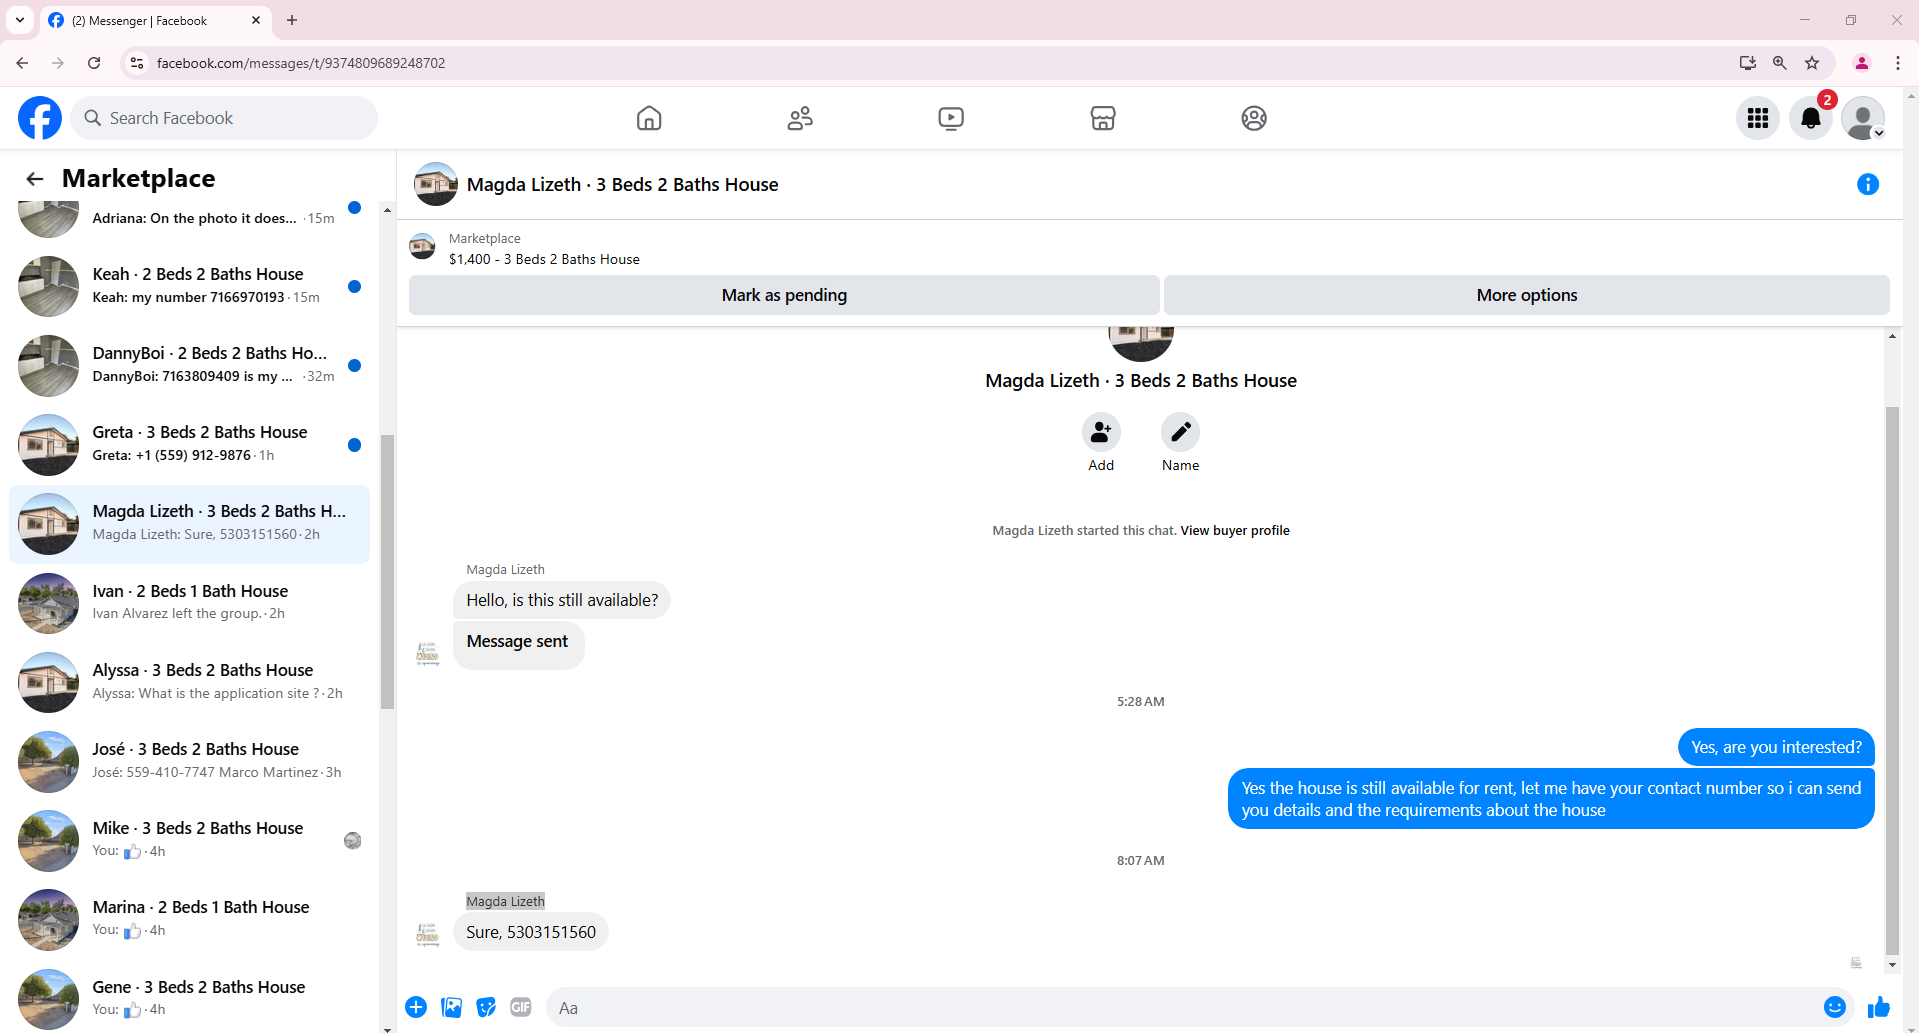Viewport: 1919px width, 1033px height.
Task: Open View buyer profile link
Action: [1235, 531]
